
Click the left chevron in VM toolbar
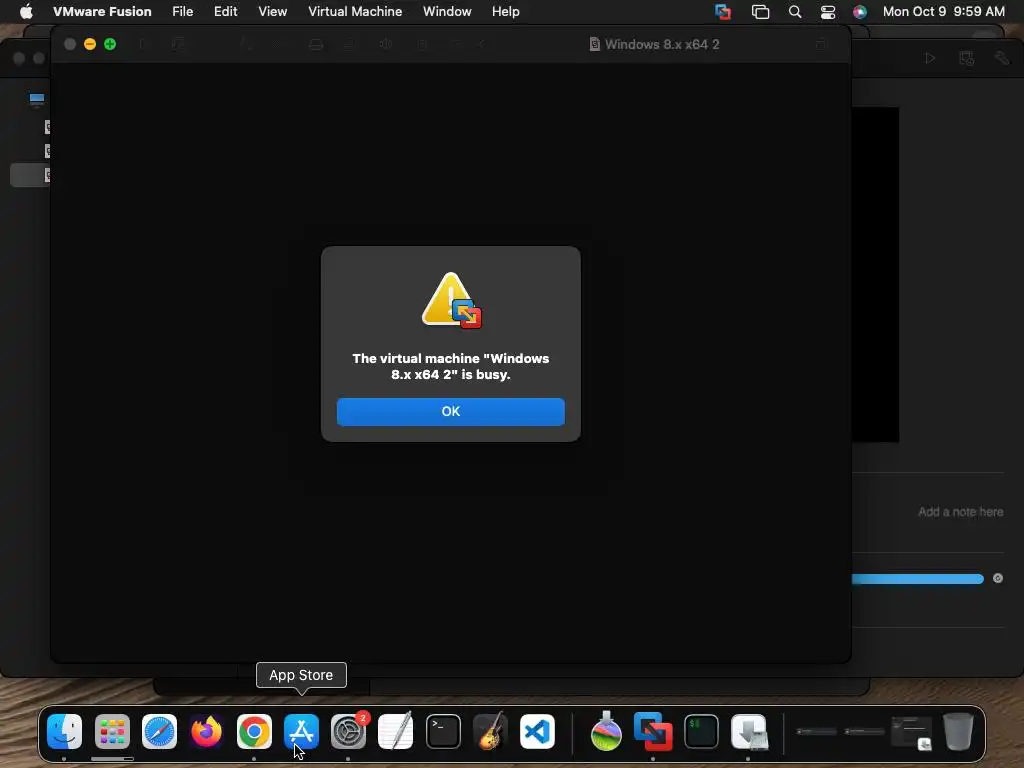point(481,44)
